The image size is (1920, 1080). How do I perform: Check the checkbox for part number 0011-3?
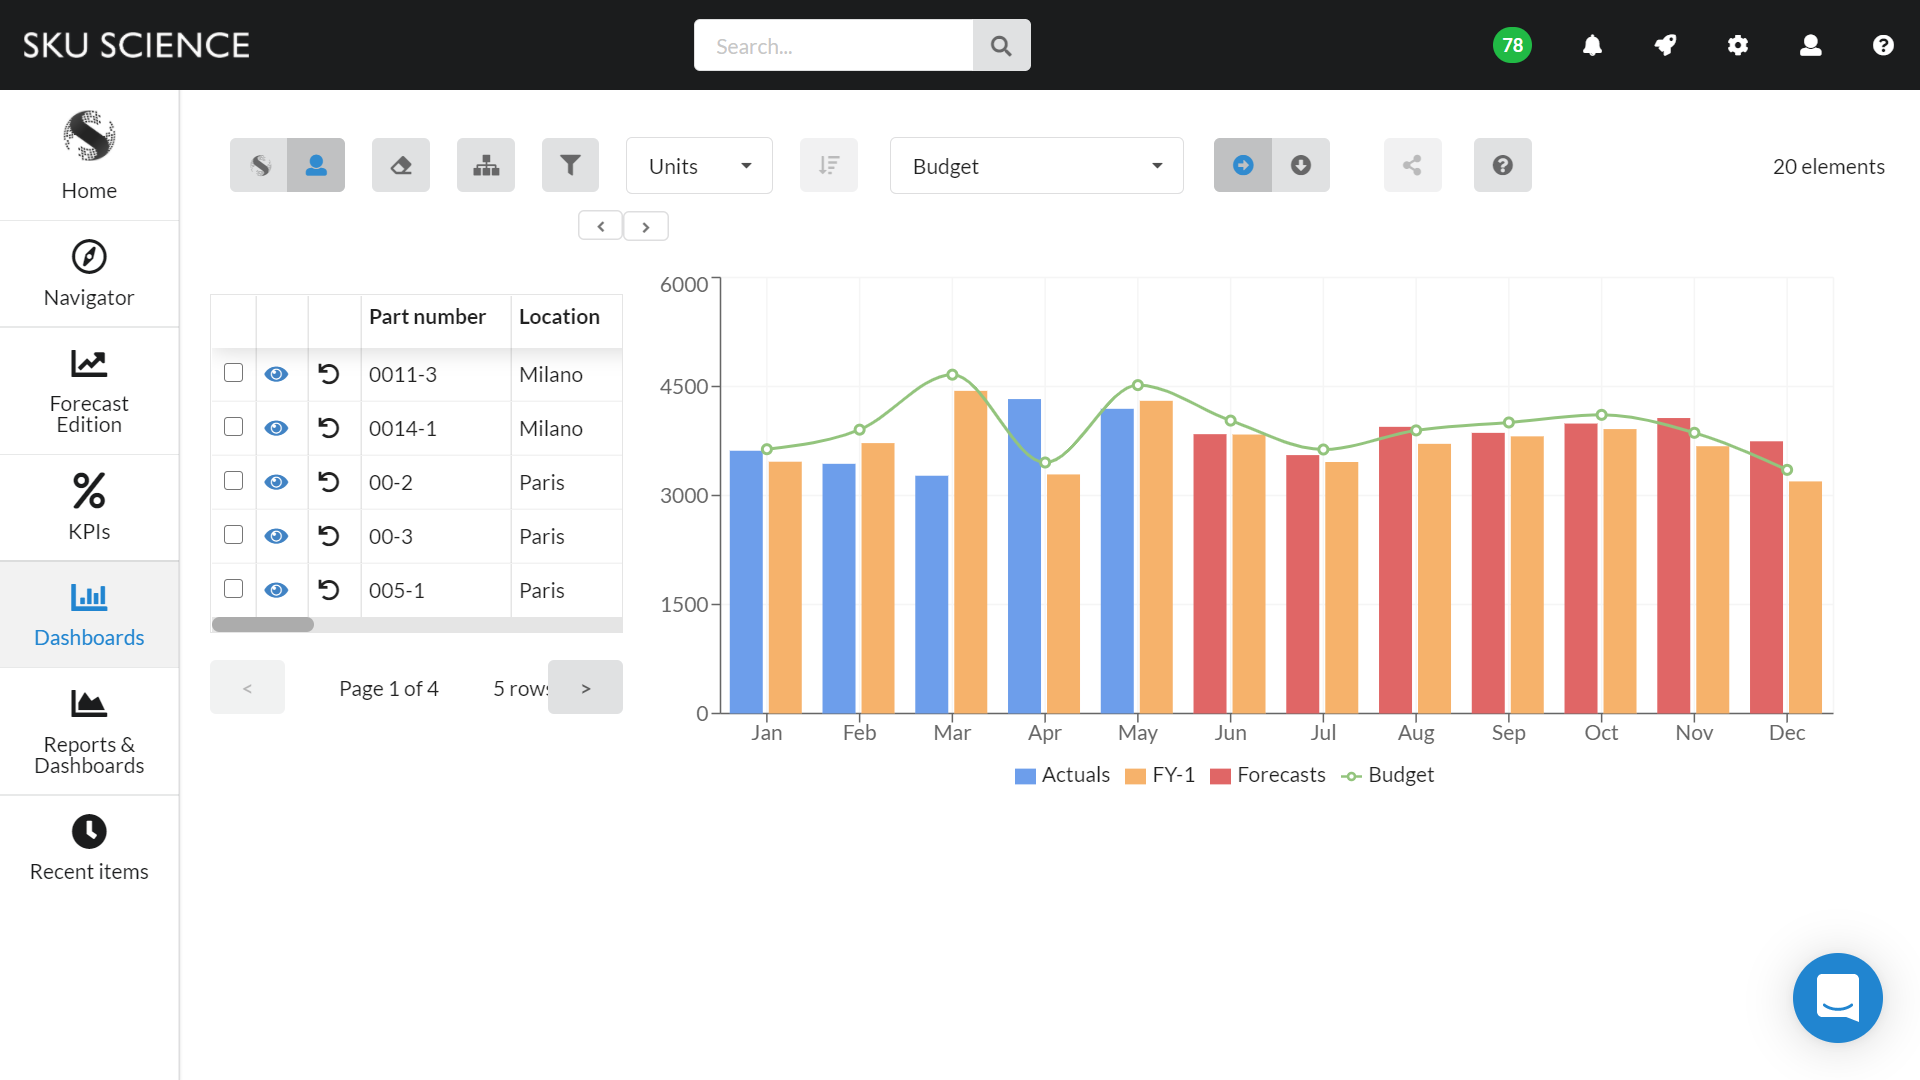(233, 372)
